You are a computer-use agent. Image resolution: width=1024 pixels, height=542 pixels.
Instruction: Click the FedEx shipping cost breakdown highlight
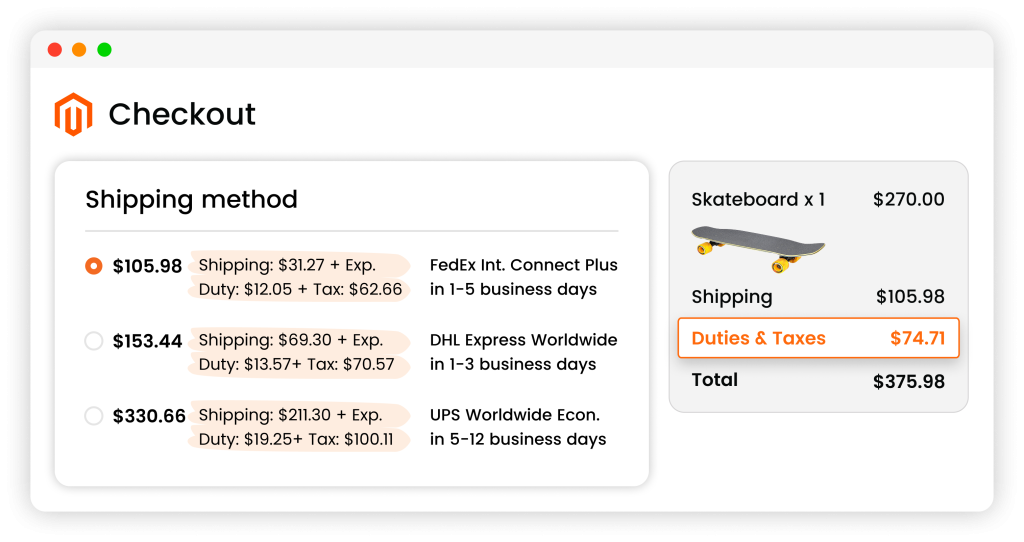click(x=287, y=266)
